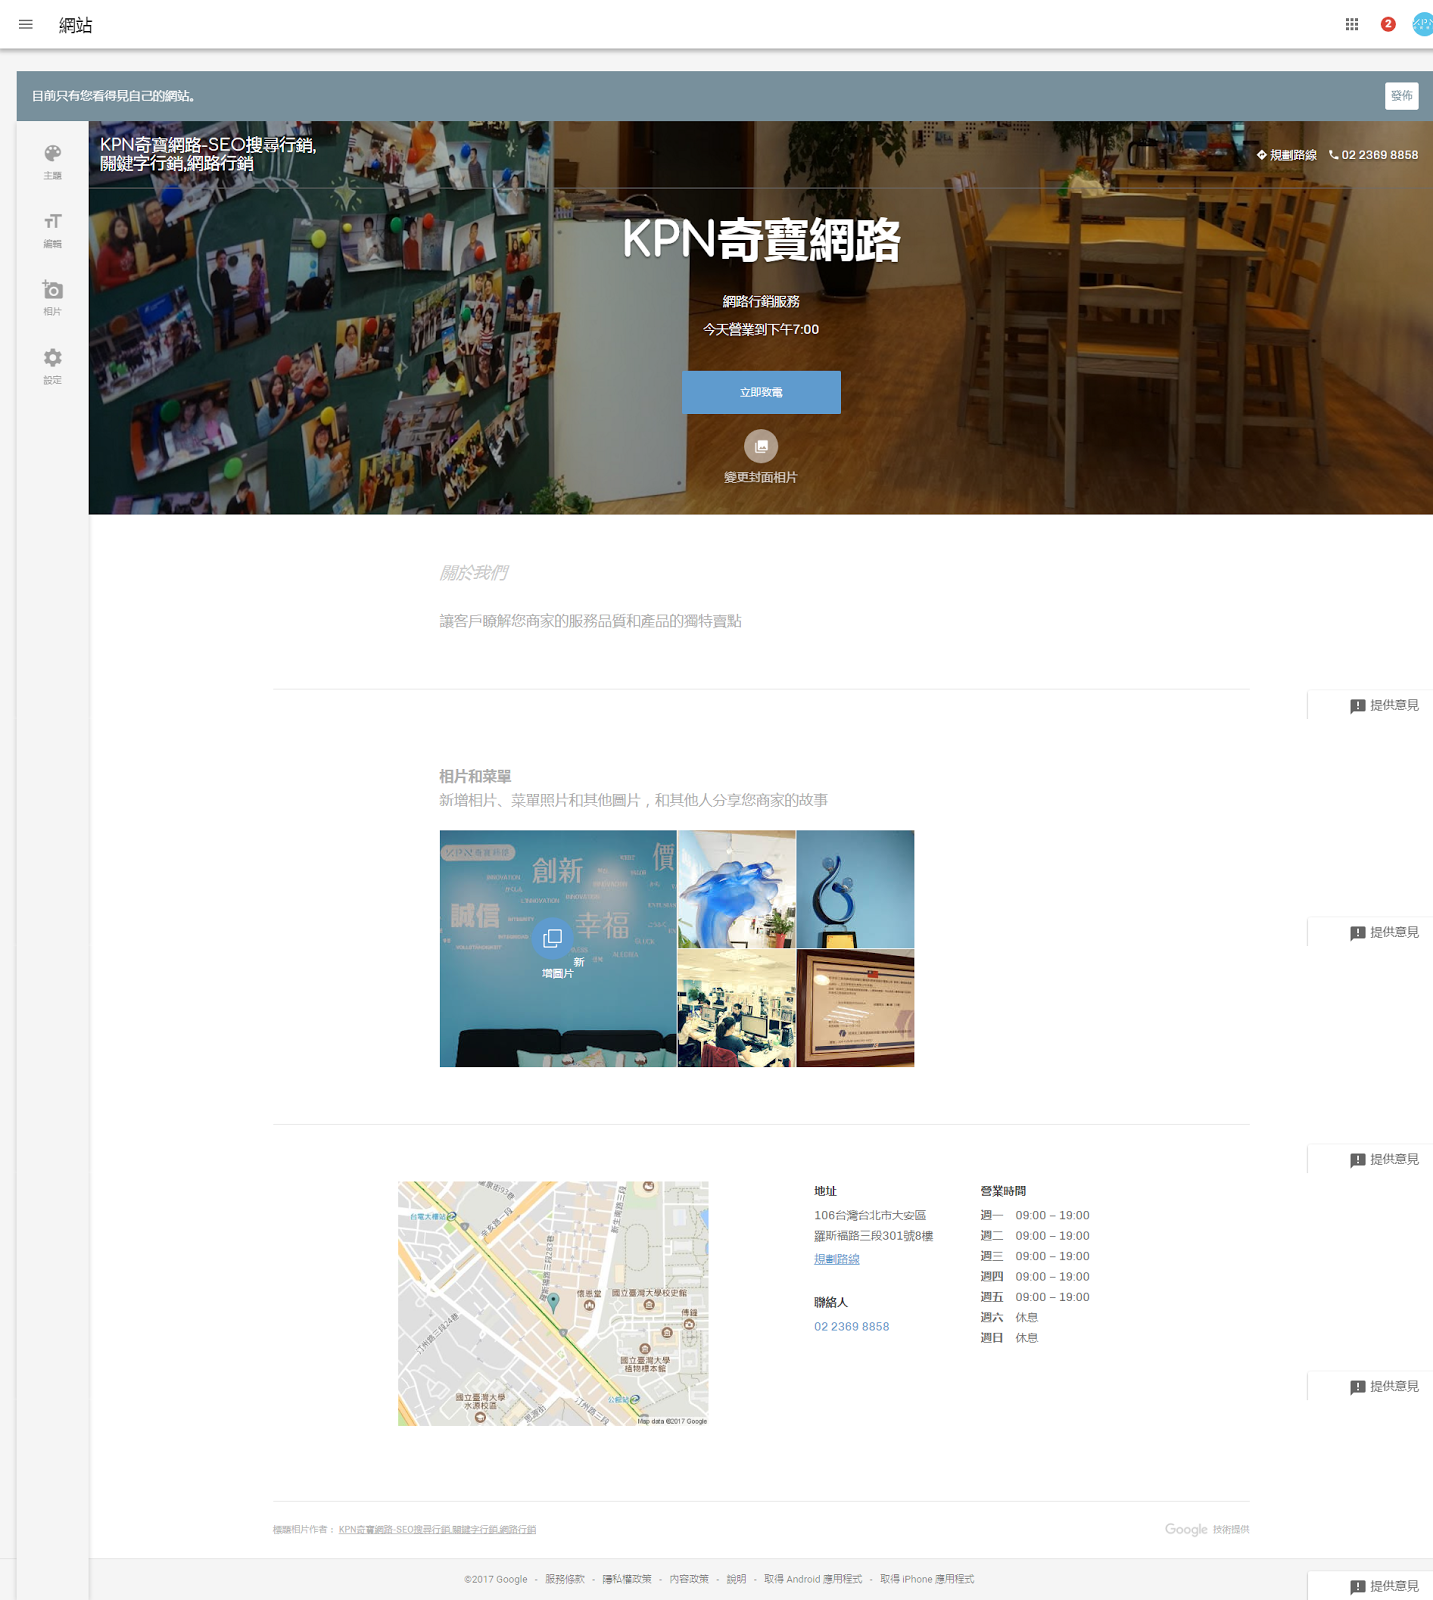The height and width of the screenshot is (1600, 1433).
Task: Click the 營業時間 heading
Action: [x=1003, y=1191]
